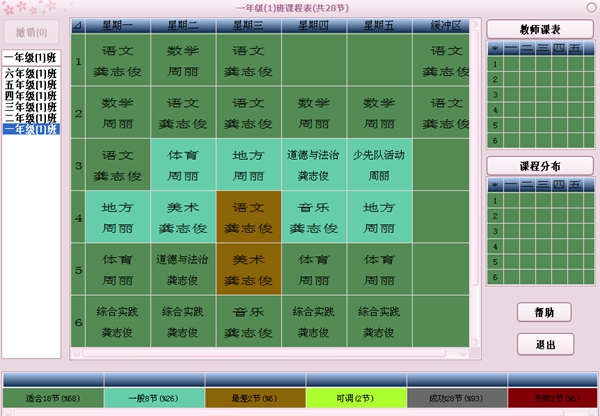The width and height of the screenshot is (600, 416).
Task: Click the 星期一 column header
Action: coord(117,25)
